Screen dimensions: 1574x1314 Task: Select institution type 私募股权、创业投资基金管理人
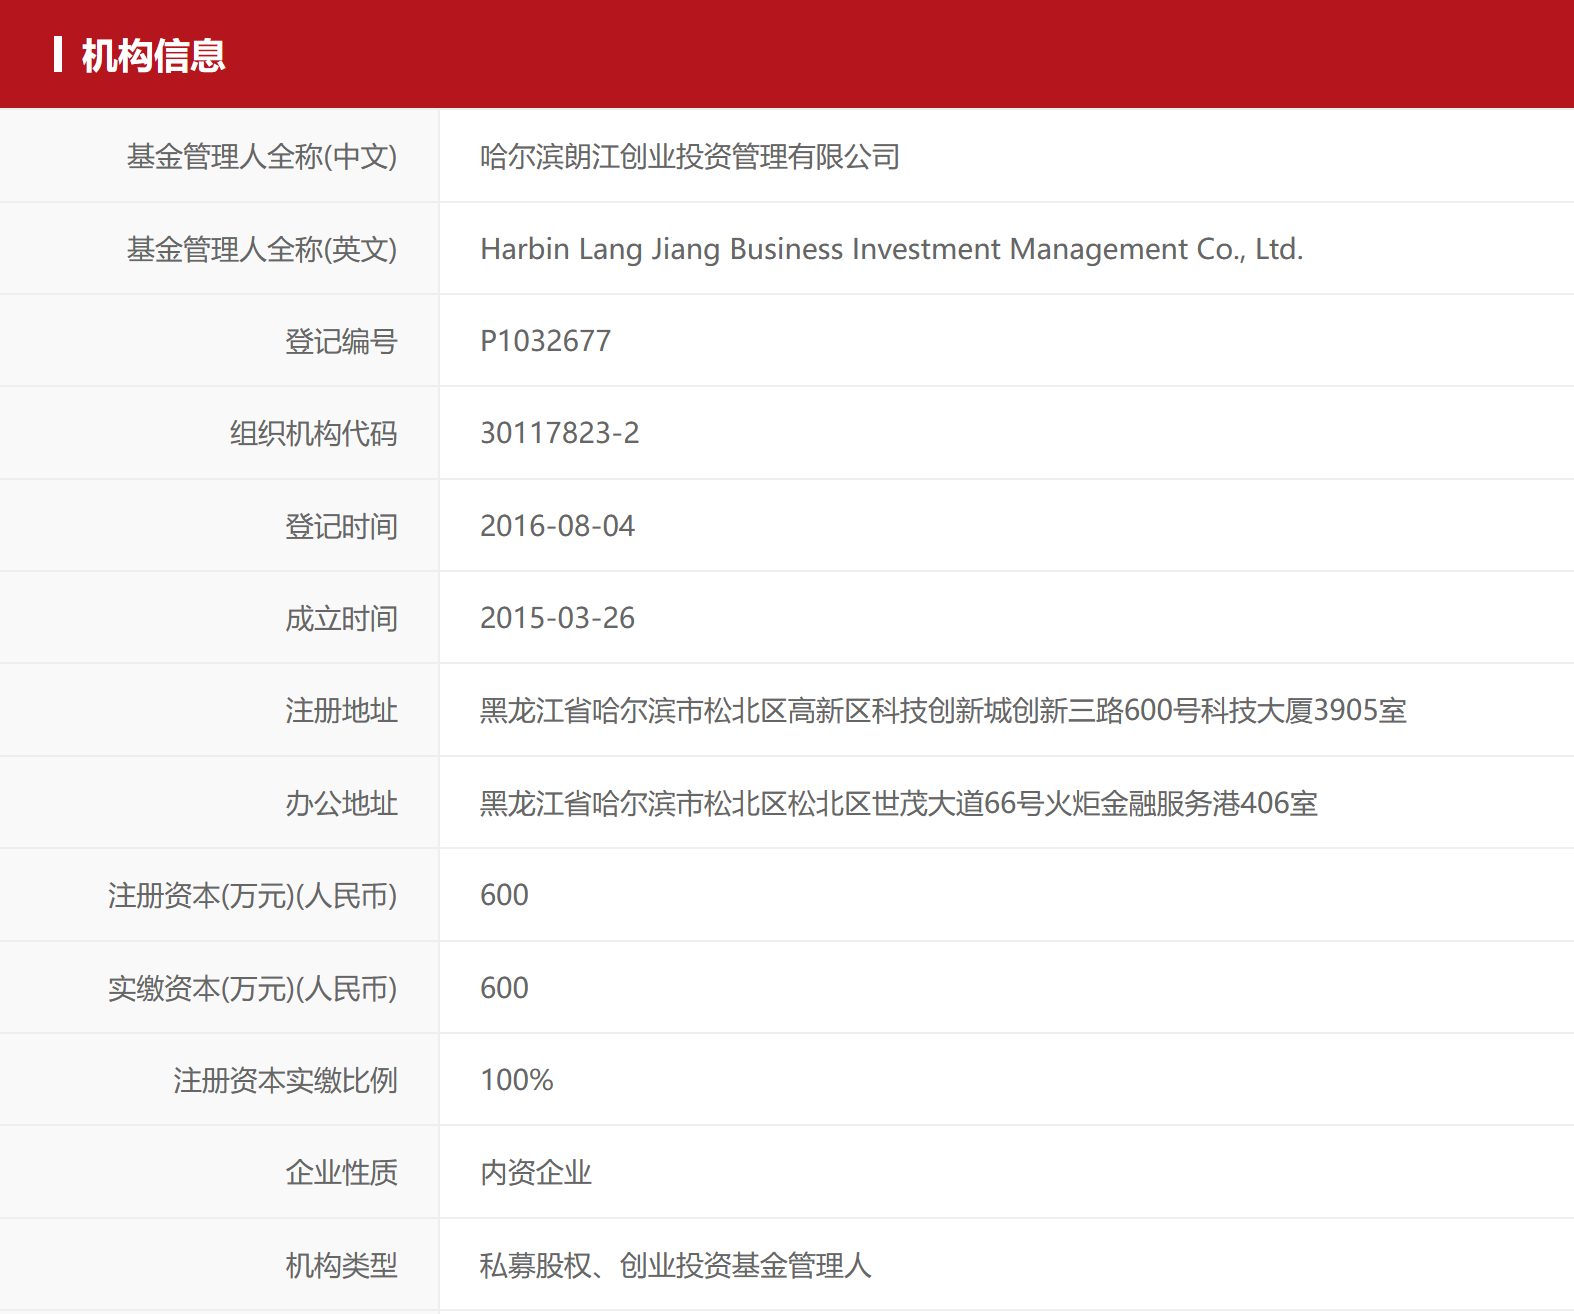676,1265
